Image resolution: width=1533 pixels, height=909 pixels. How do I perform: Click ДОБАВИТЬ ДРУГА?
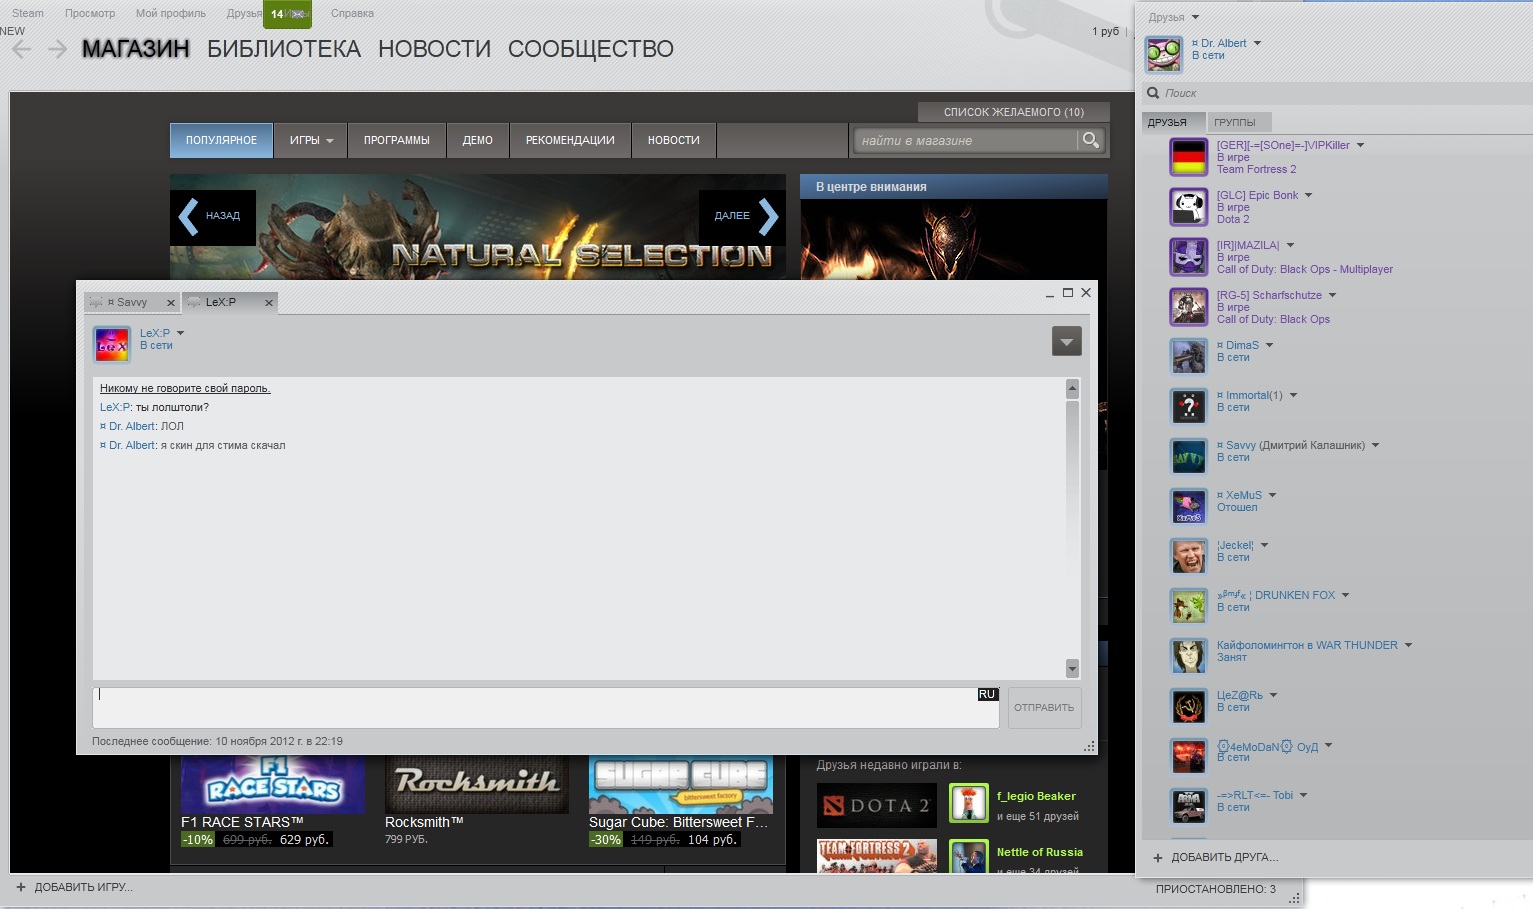(x=1216, y=857)
